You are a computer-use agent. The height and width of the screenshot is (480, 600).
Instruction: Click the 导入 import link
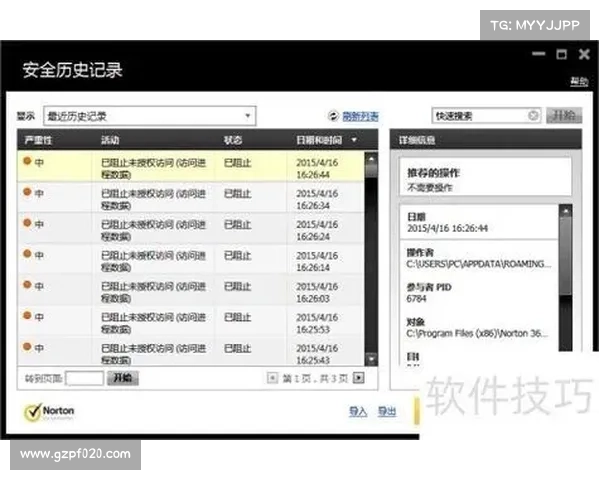coord(358,411)
